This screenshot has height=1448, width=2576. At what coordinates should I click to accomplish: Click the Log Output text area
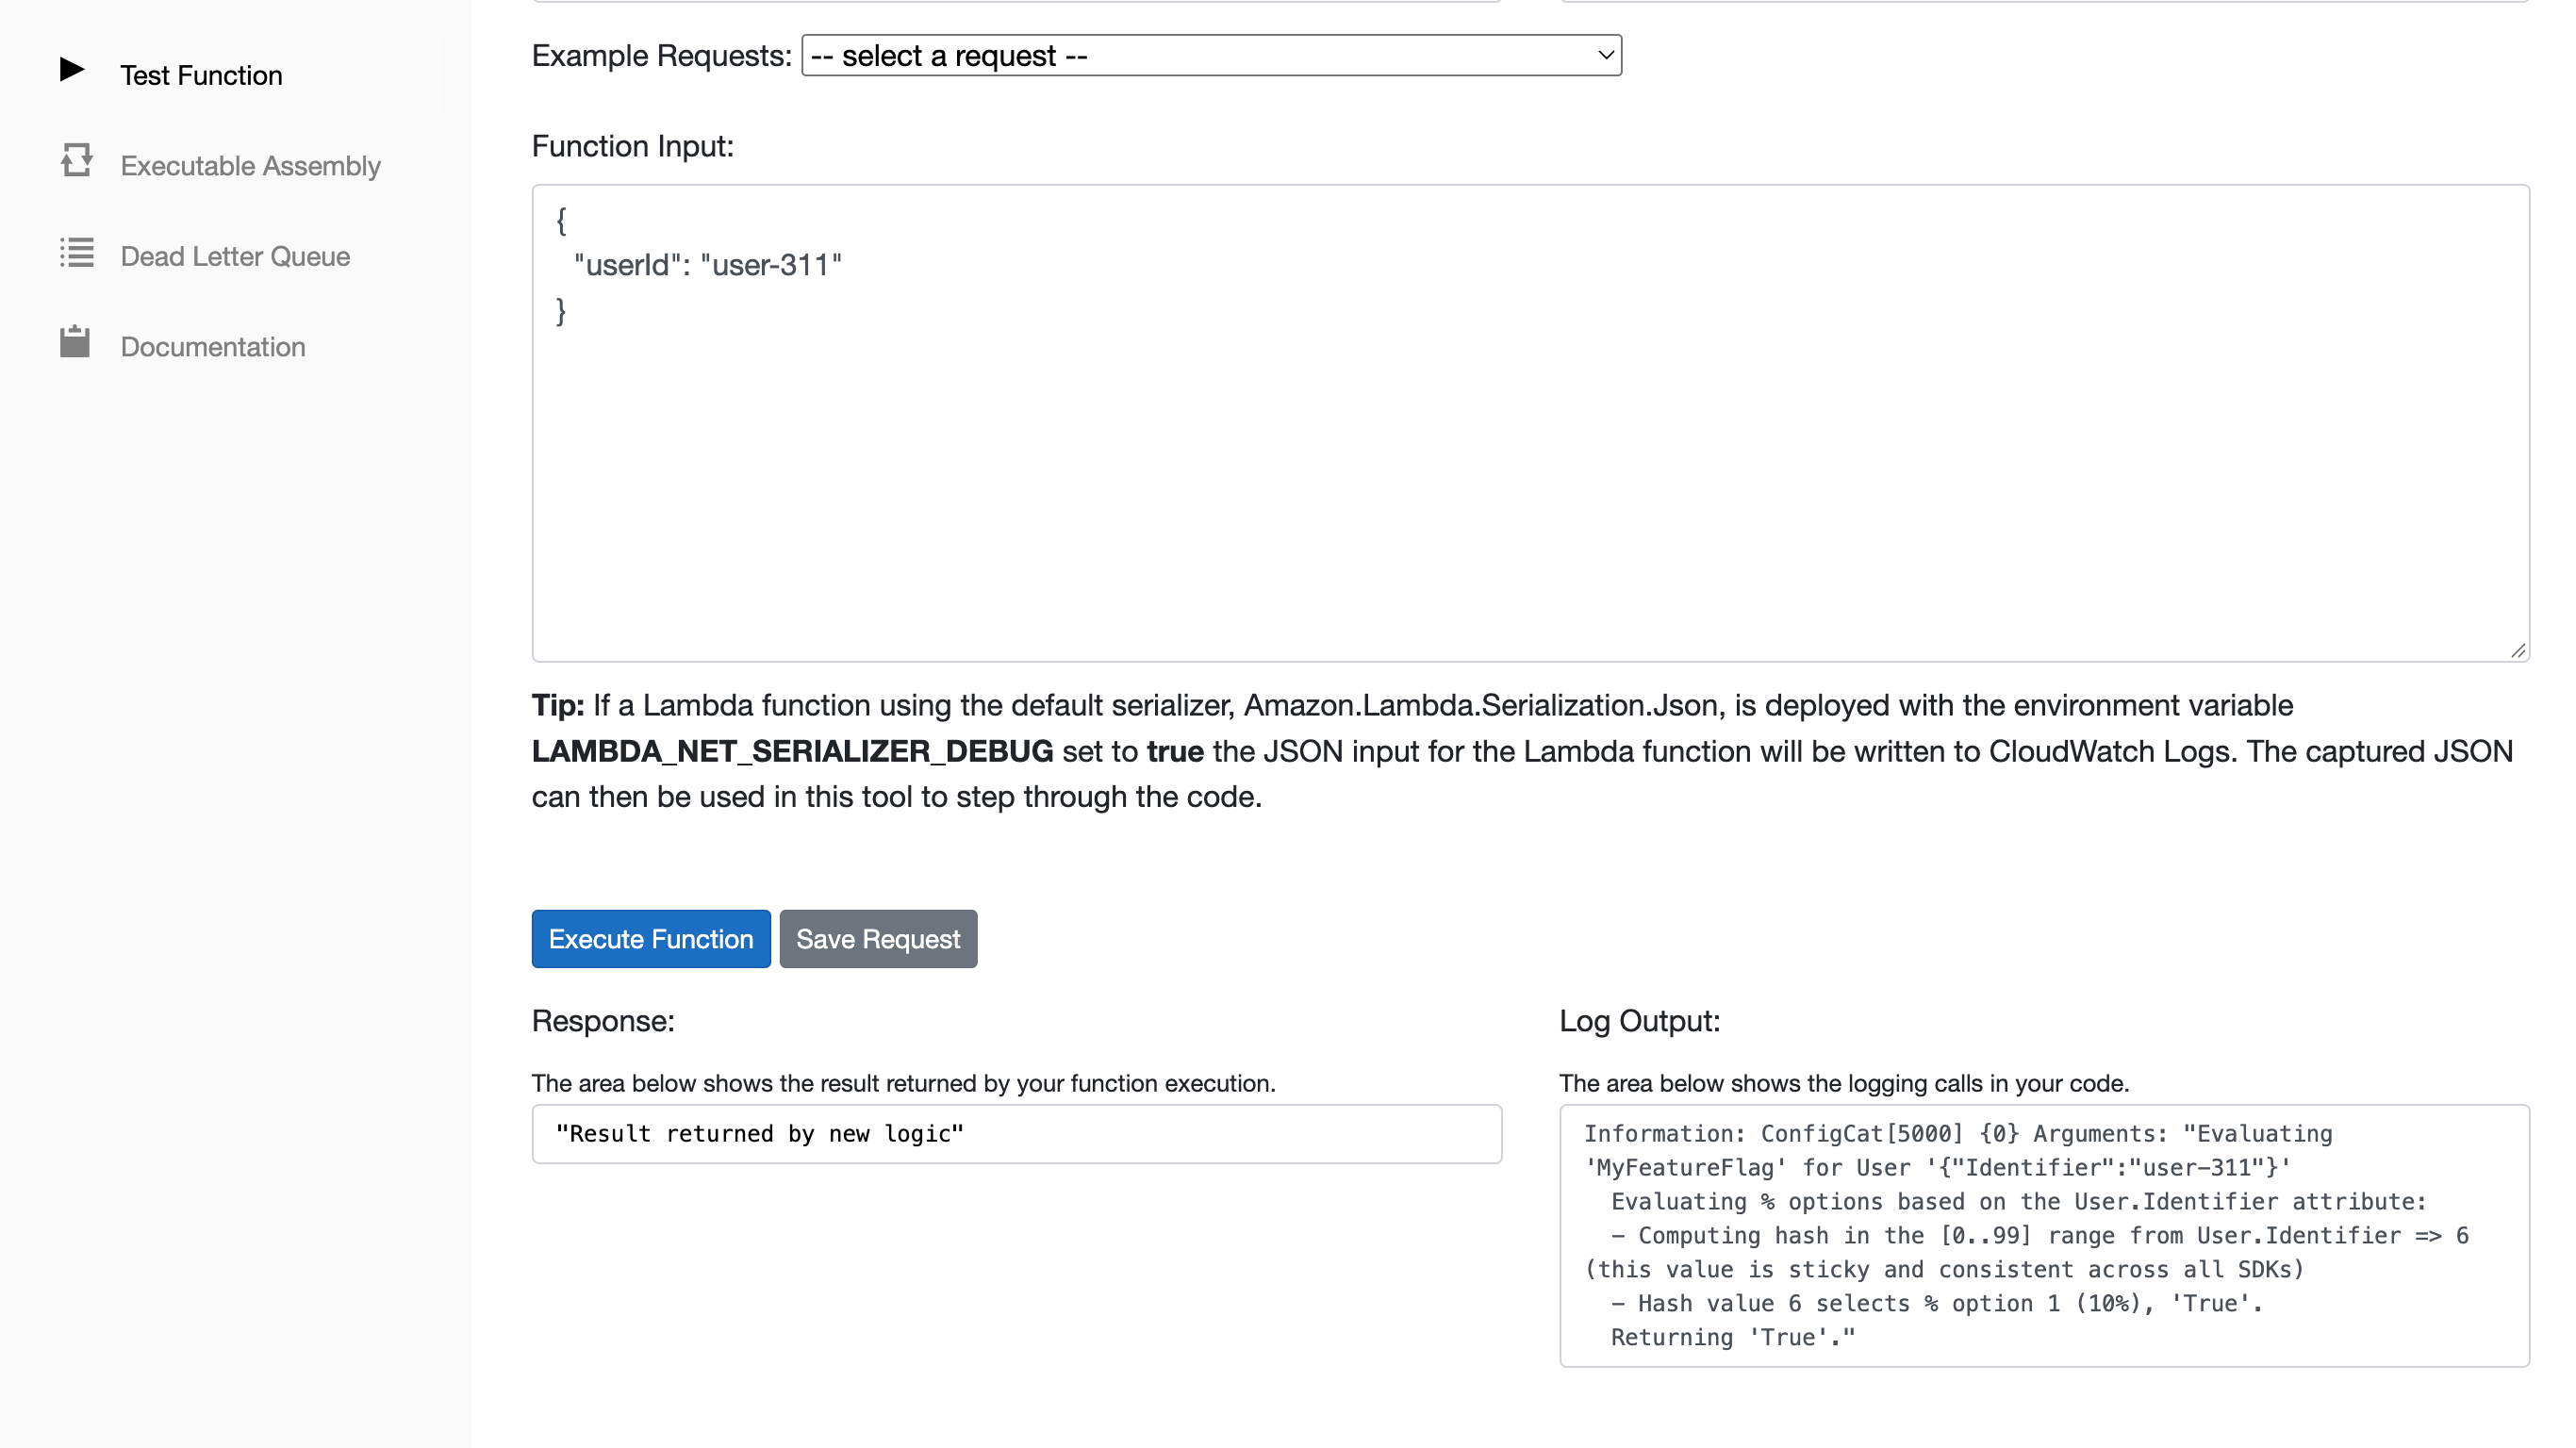click(2044, 1236)
